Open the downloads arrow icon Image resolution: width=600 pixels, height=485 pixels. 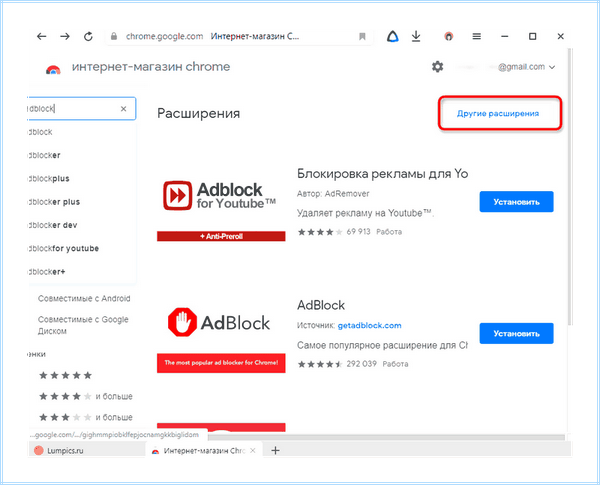coord(416,36)
